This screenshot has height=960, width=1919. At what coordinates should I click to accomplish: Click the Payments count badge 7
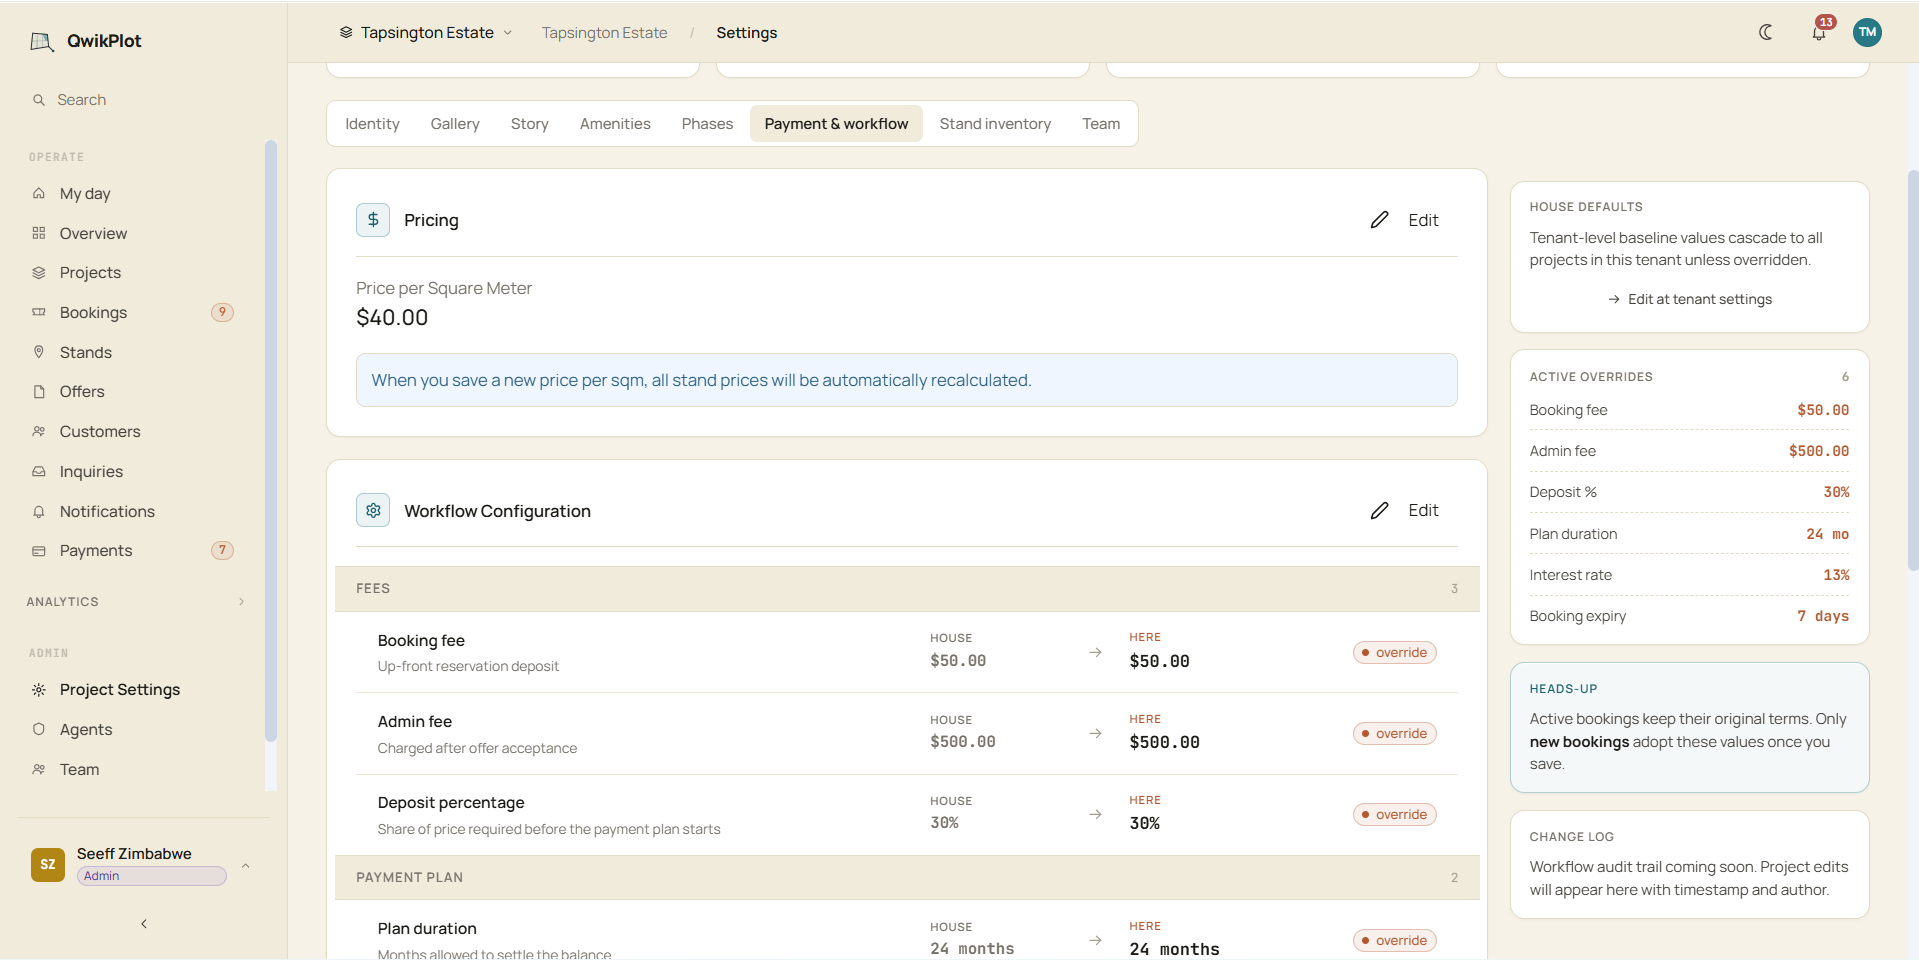click(222, 550)
